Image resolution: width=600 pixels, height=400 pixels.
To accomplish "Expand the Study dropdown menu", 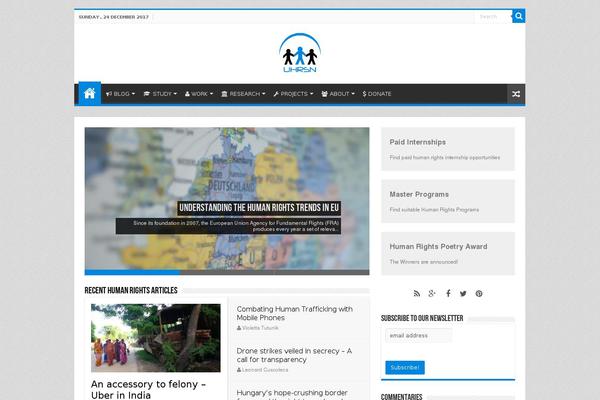I will tap(160, 94).
